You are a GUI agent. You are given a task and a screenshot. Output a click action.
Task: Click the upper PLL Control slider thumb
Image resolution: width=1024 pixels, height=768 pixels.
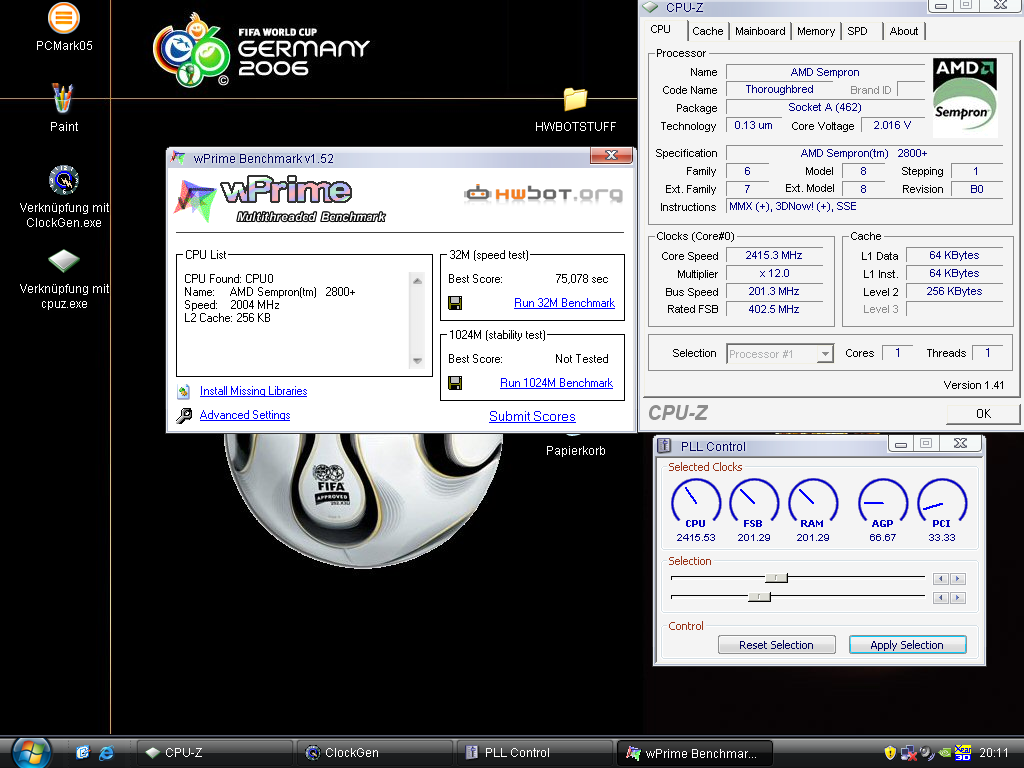(x=777, y=578)
